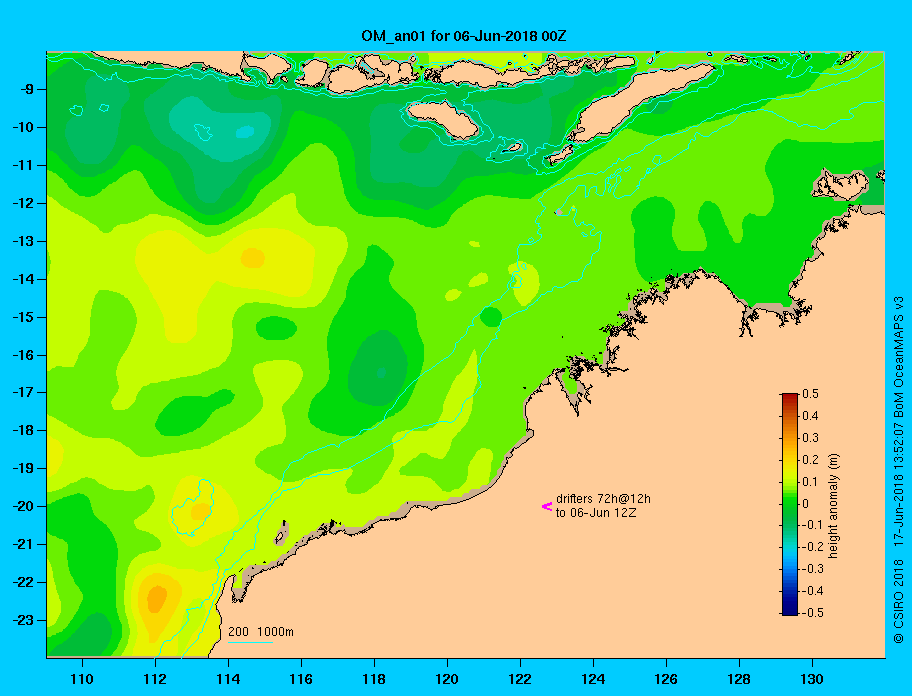Click latitude label "-16" on the y-axis
Viewport: 912px width, 696px height.
[x=24, y=355]
